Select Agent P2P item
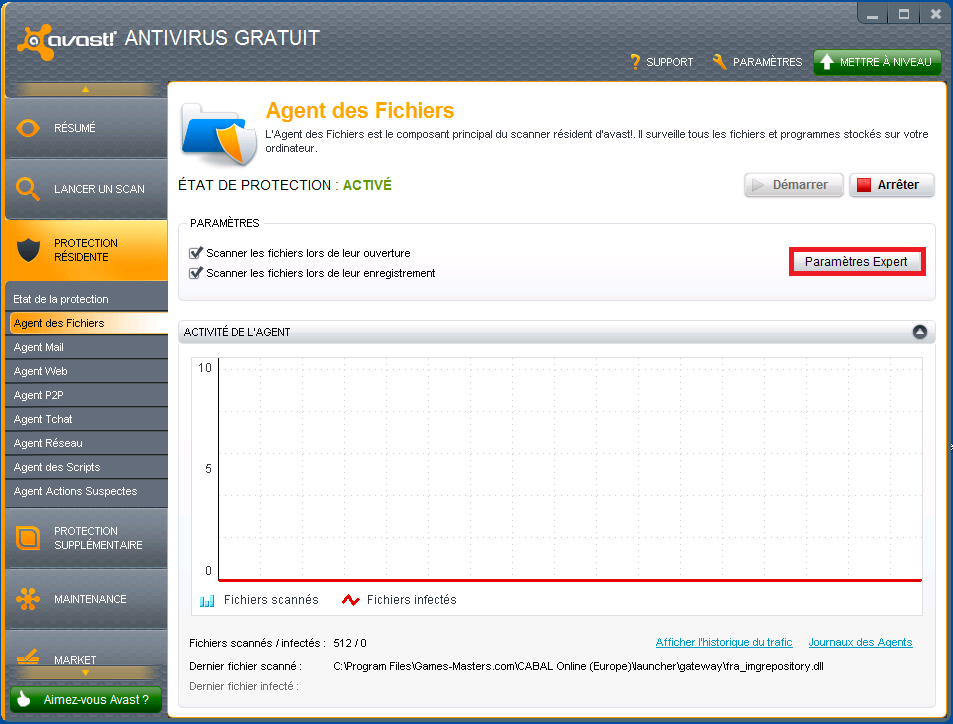This screenshot has height=724, width=953. click(x=86, y=395)
